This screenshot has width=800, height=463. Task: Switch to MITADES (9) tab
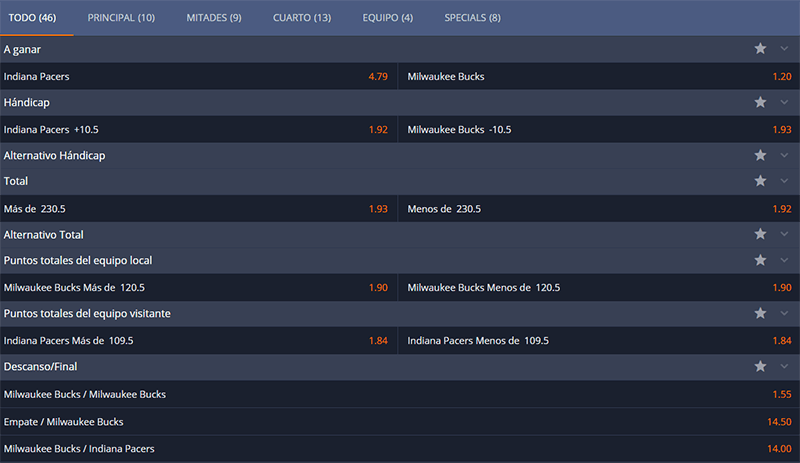pyautogui.click(x=214, y=18)
